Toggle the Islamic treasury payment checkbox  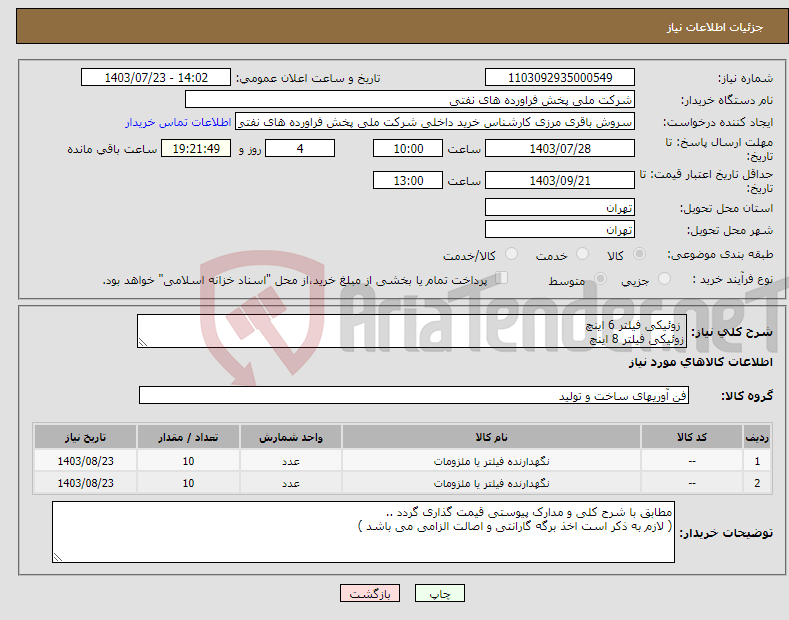pyautogui.click(x=502, y=278)
